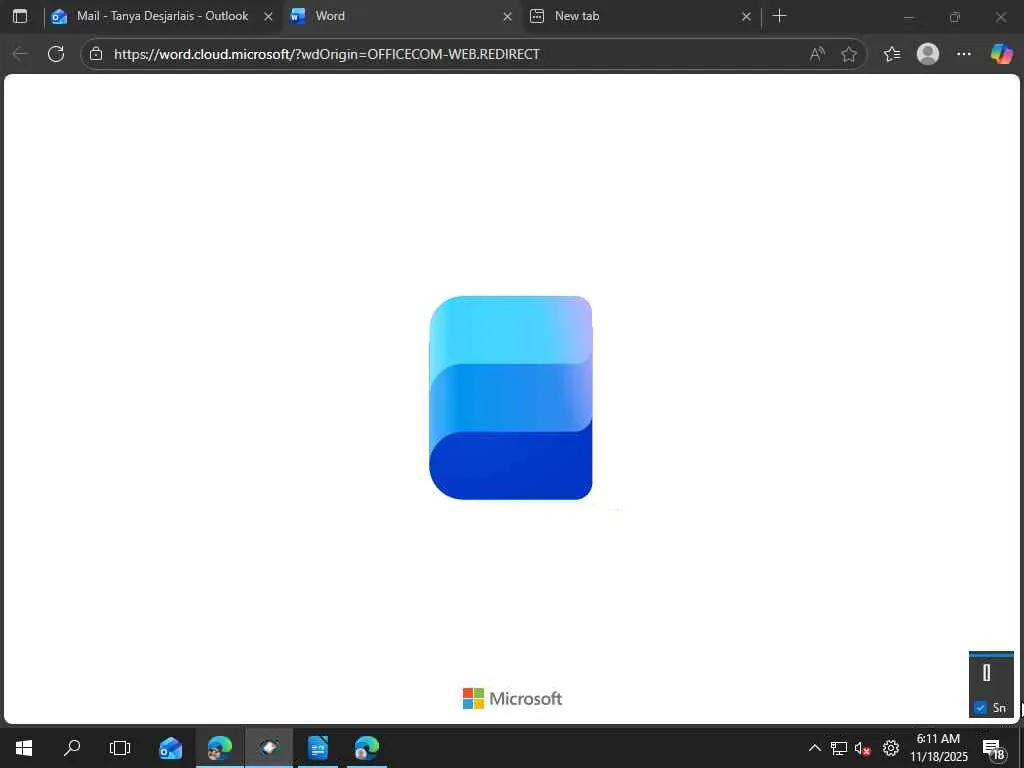Restore down the Edge browser window
1024x768 pixels.
[955, 16]
